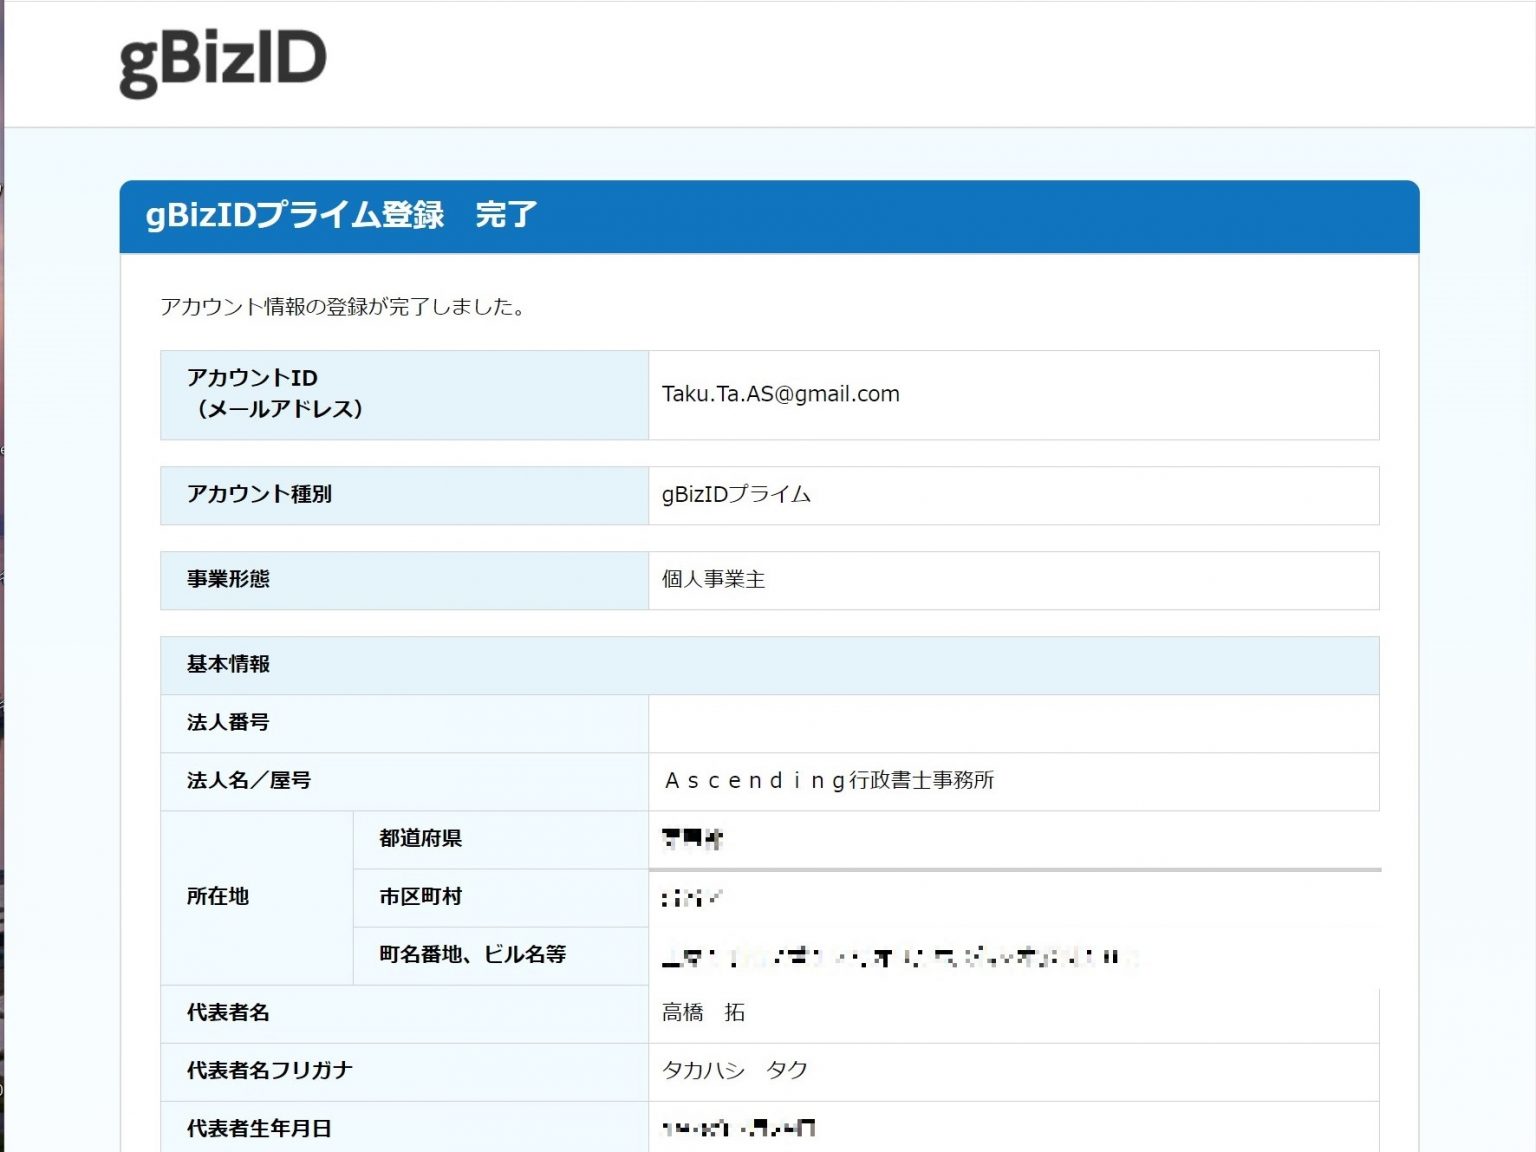Click the gBizIDプライム account type value
The image size is (1536, 1152).
[736, 494]
